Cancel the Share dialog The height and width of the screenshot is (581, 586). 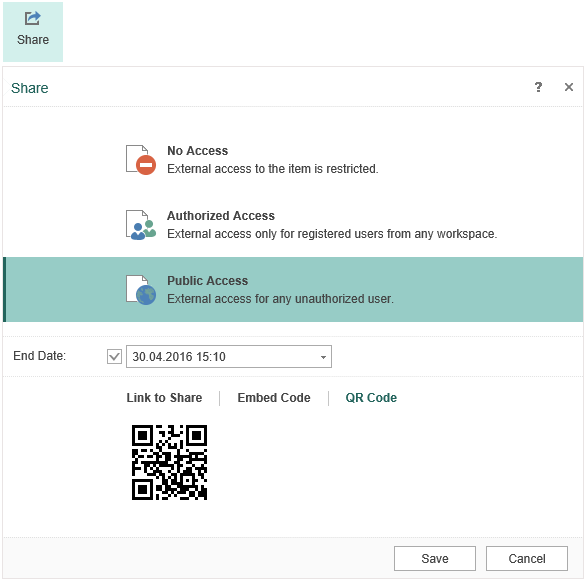(x=527, y=558)
